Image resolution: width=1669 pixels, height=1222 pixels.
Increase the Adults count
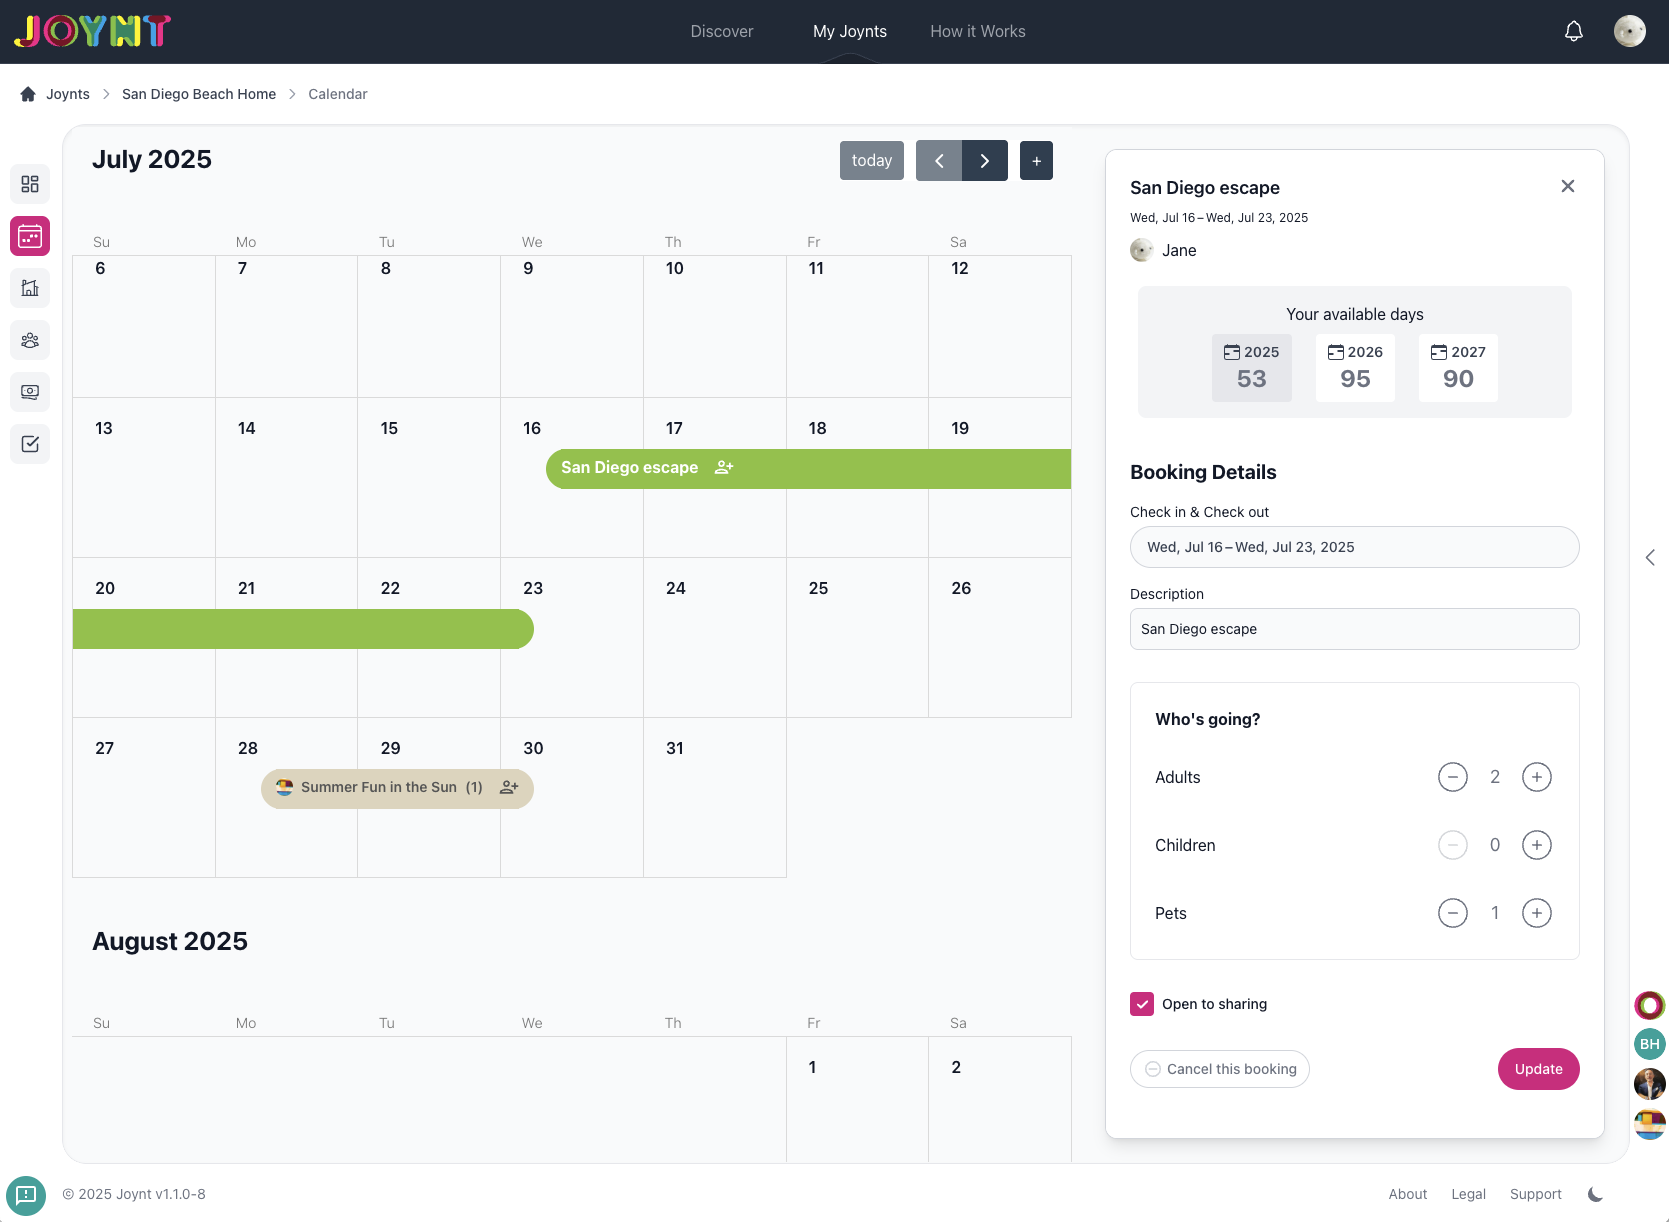1536,777
